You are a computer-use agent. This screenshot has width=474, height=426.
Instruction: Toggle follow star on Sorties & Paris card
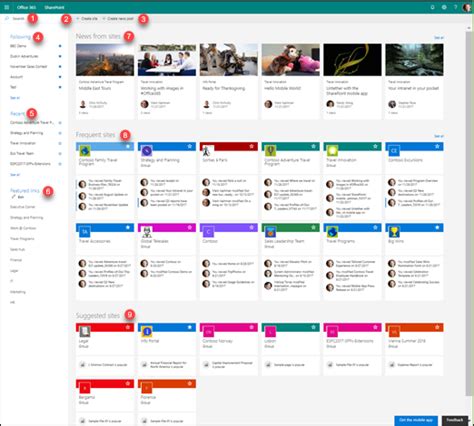[x=252, y=146]
